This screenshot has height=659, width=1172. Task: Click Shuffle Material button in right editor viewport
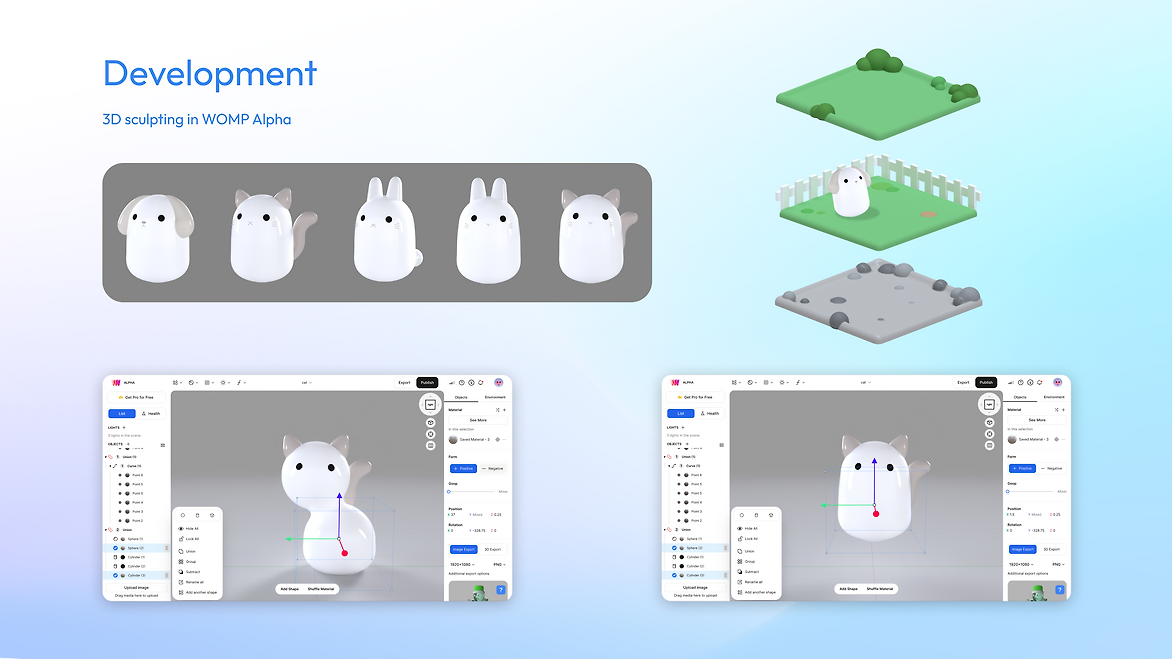pos(879,589)
